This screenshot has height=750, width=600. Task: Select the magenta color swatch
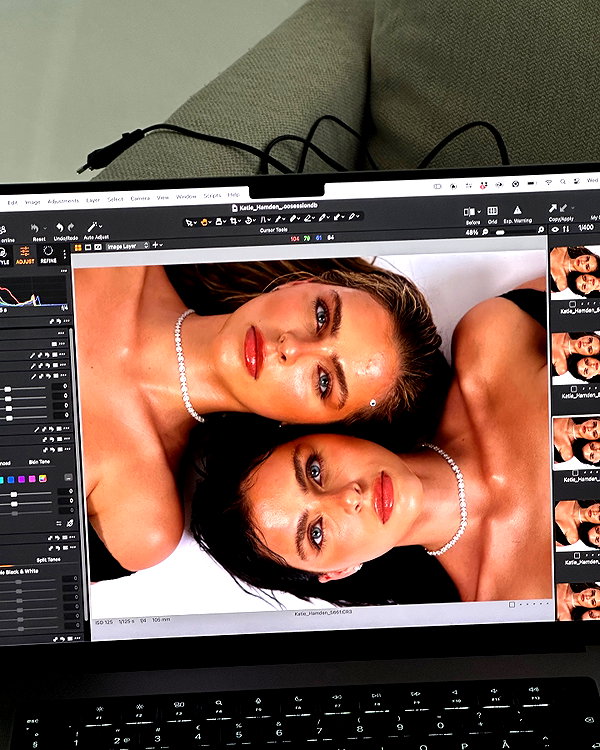(x=32, y=479)
